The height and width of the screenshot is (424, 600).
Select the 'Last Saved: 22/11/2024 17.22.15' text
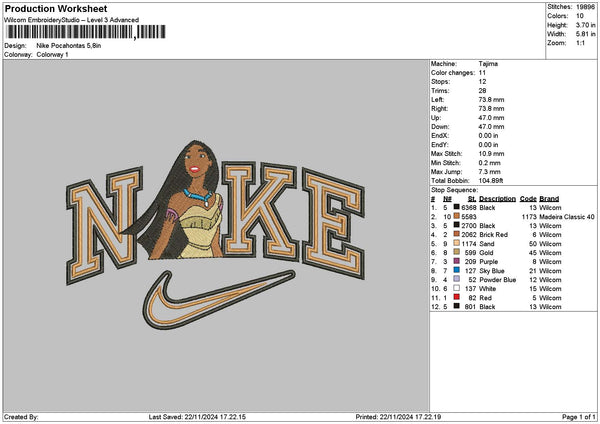tap(197, 417)
